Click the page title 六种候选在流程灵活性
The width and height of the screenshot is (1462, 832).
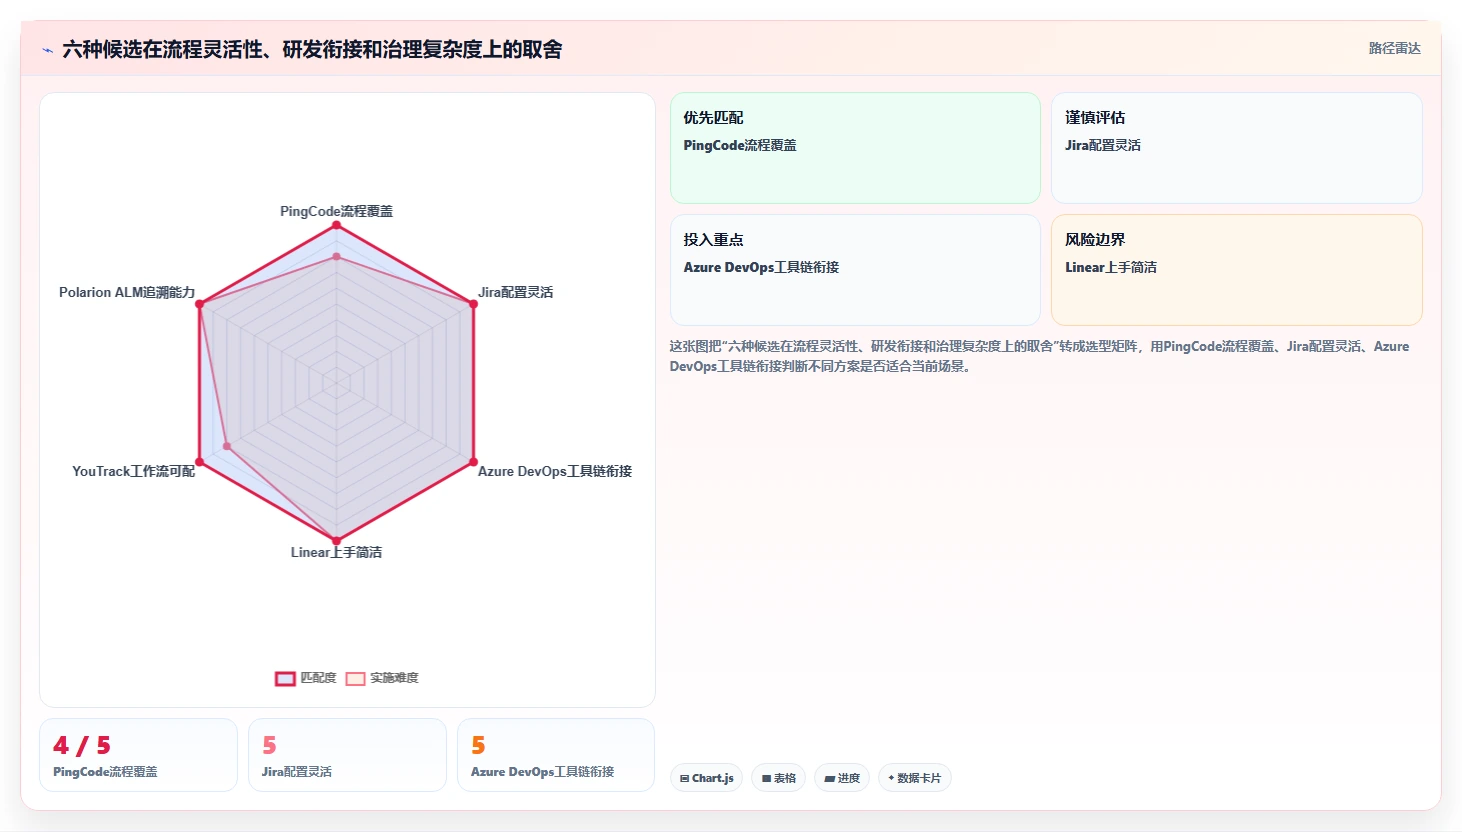[x=312, y=49]
